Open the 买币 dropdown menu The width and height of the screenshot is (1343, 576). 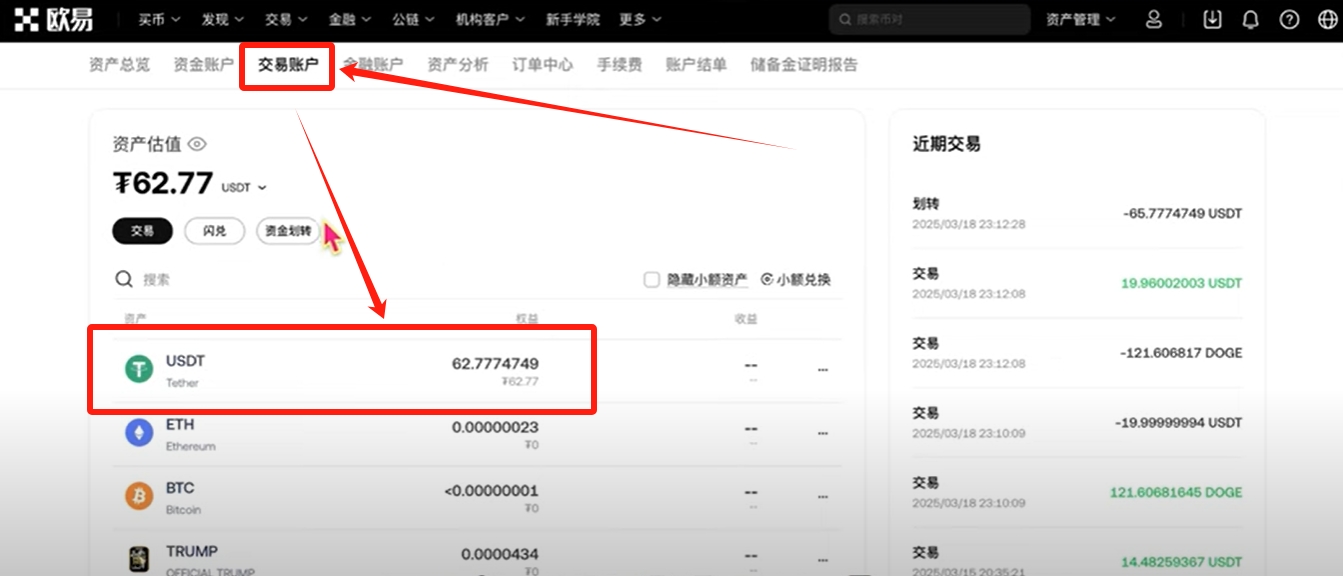point(160,19)
